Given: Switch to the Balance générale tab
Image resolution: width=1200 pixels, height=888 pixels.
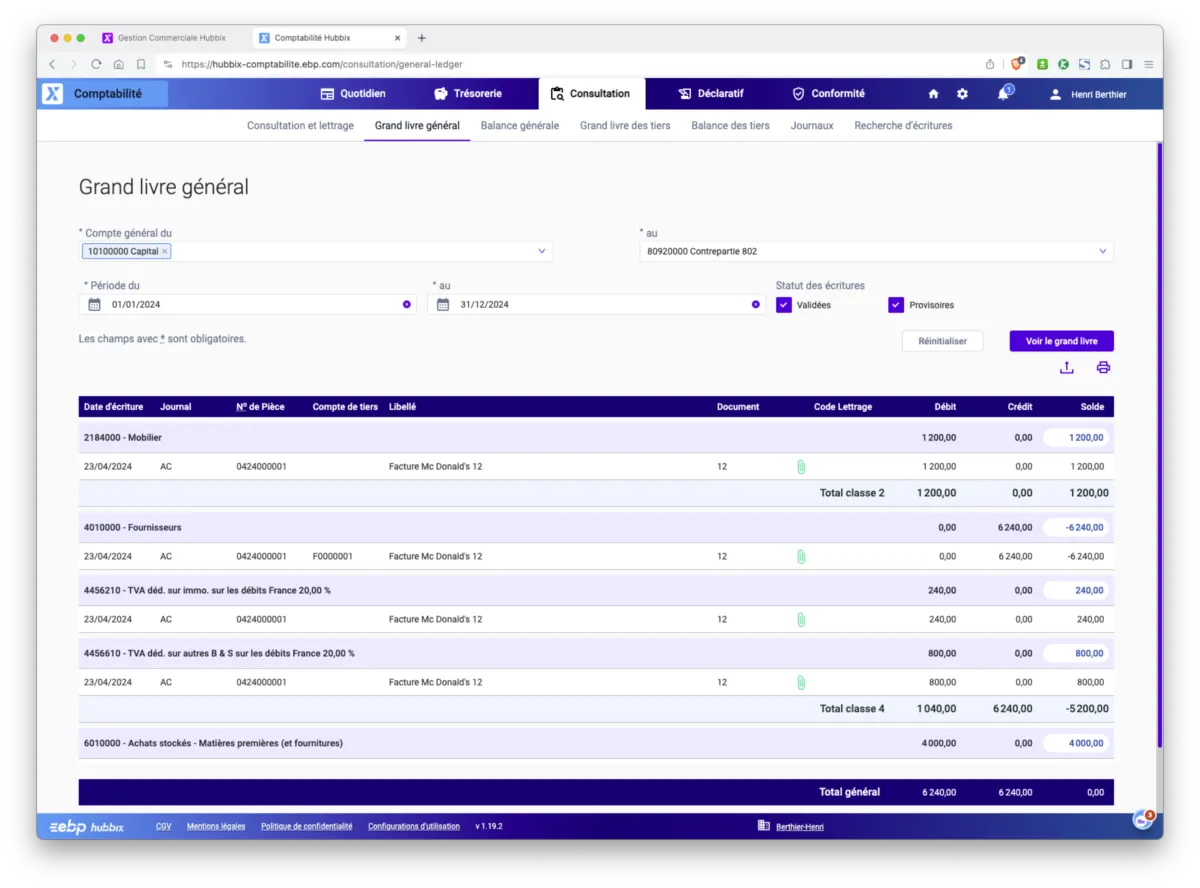Looking at the screenshot, I should [x=519, y=126].
